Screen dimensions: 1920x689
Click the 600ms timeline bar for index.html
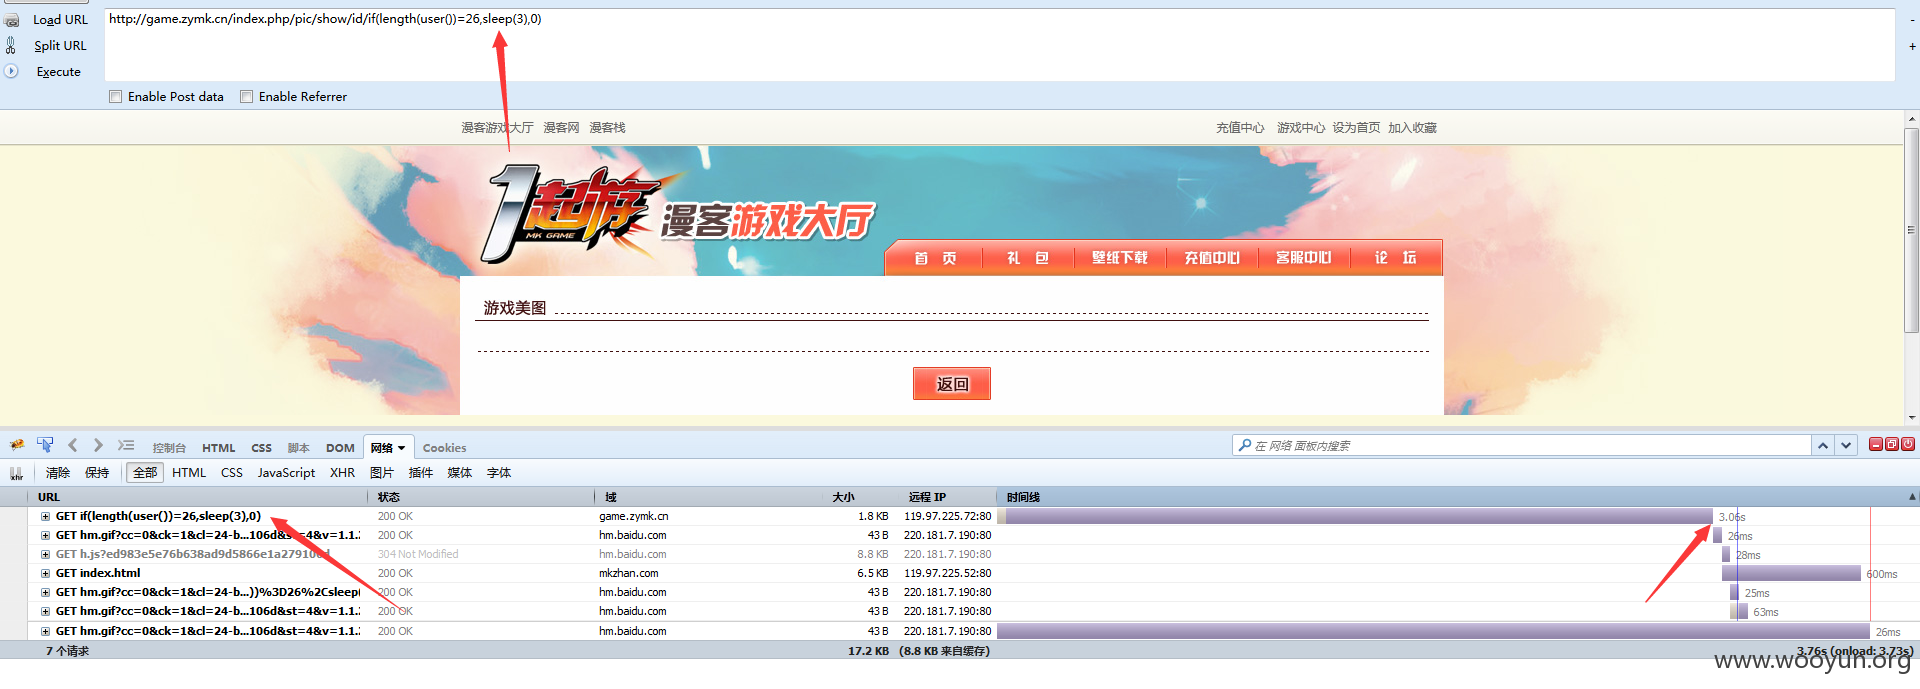pyautogui.click(x=1791, y=574)
